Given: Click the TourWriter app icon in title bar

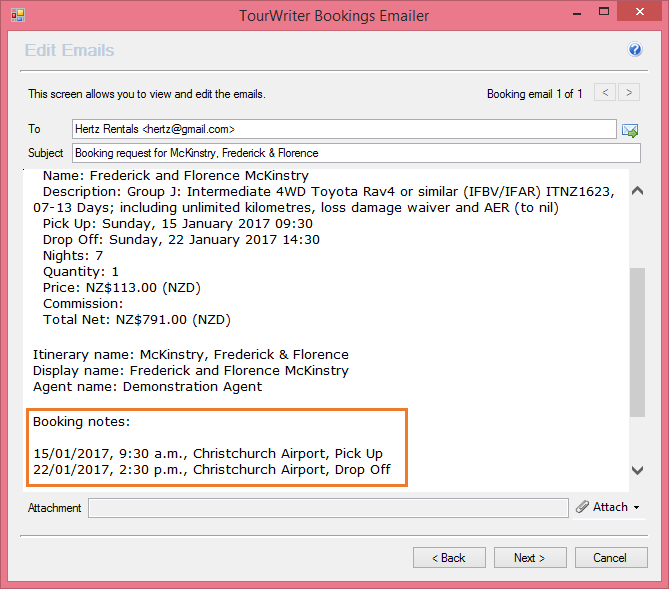Looking at the screenshot, I should (x=17, y=15).
